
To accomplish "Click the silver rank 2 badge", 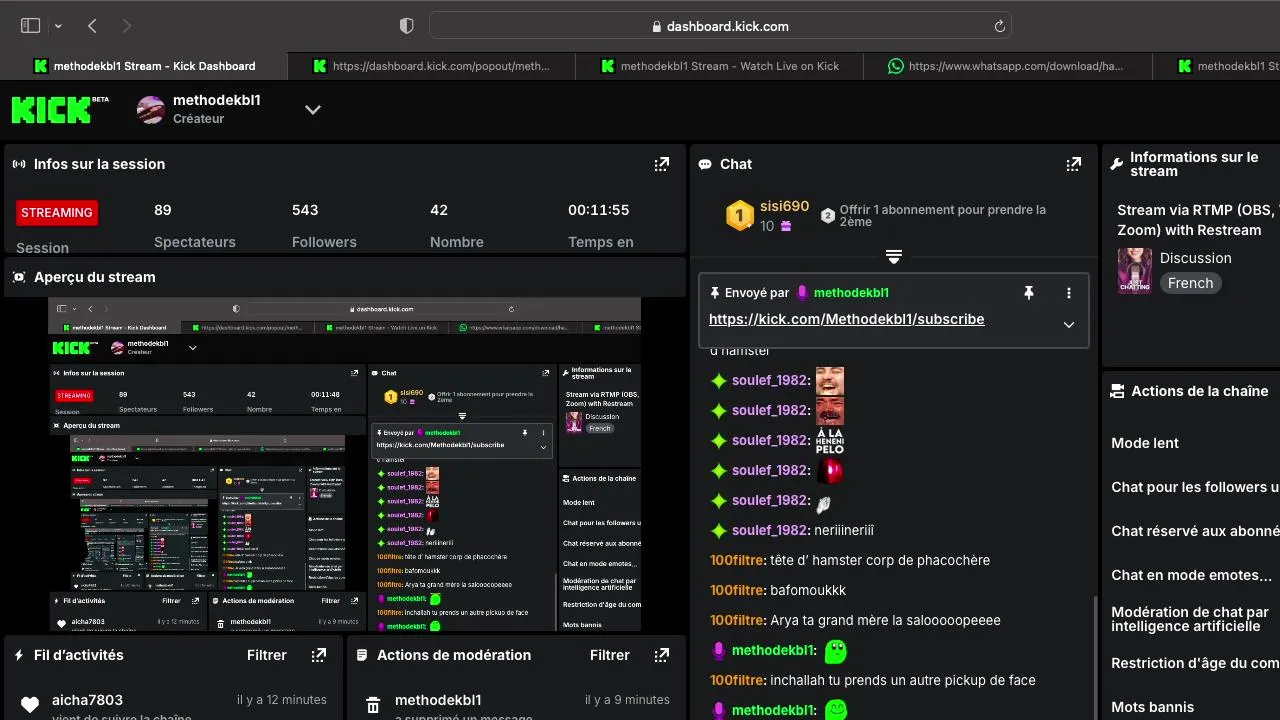I will click(828, 216).
